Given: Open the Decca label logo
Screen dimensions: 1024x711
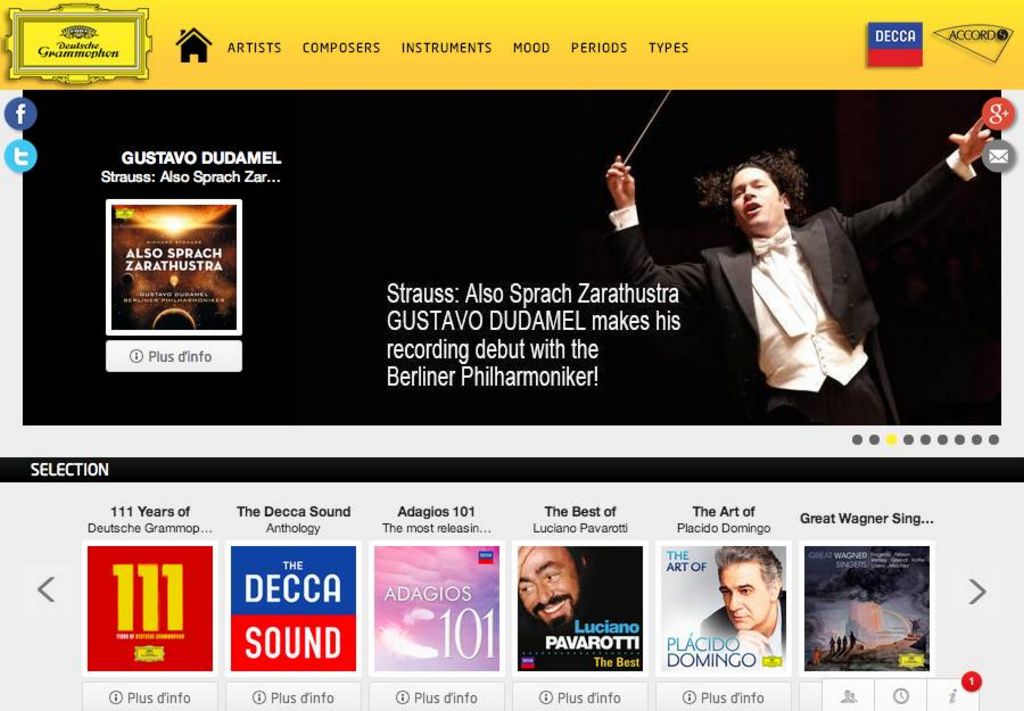Looking at the screenshot, I should 895,44.
